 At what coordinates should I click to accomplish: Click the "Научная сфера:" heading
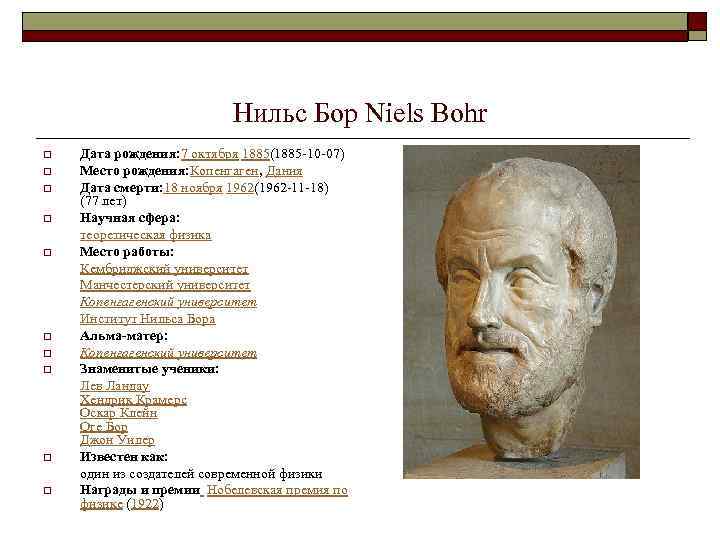(x=130, y=218)
